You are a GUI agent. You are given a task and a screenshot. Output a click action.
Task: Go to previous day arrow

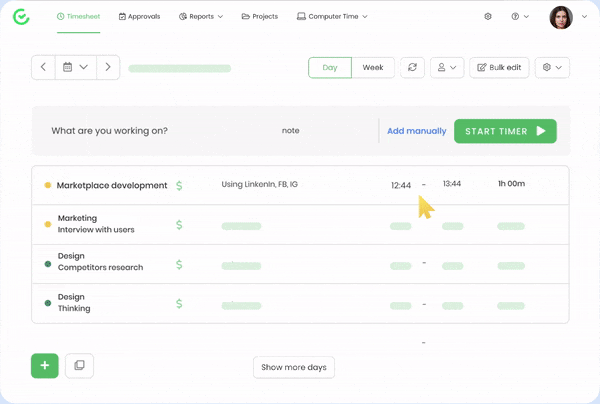(43, 67)
